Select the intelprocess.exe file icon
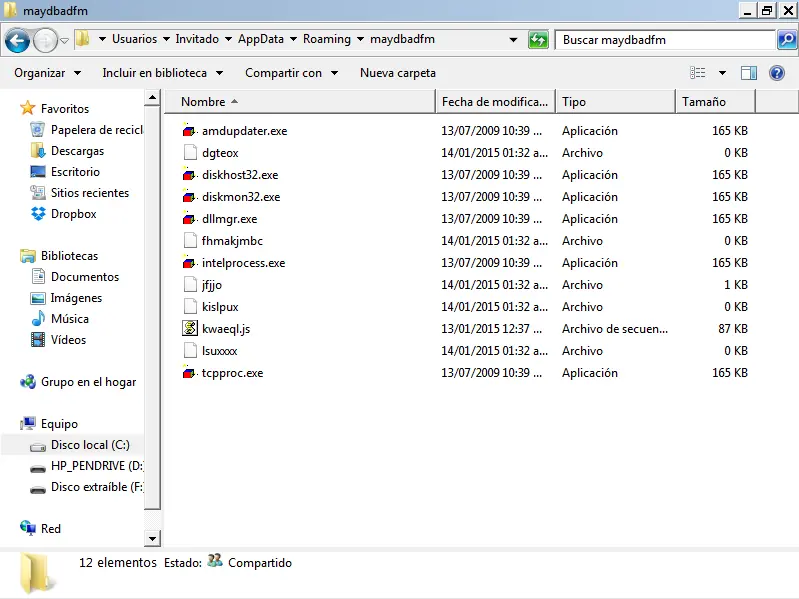 click(189, 262)
